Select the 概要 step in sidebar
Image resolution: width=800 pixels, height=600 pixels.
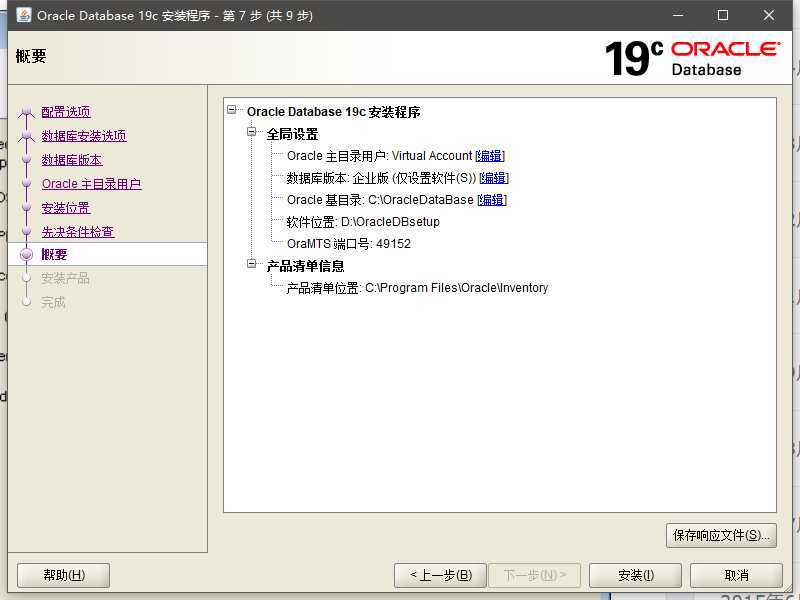click(x=108, y=254)
